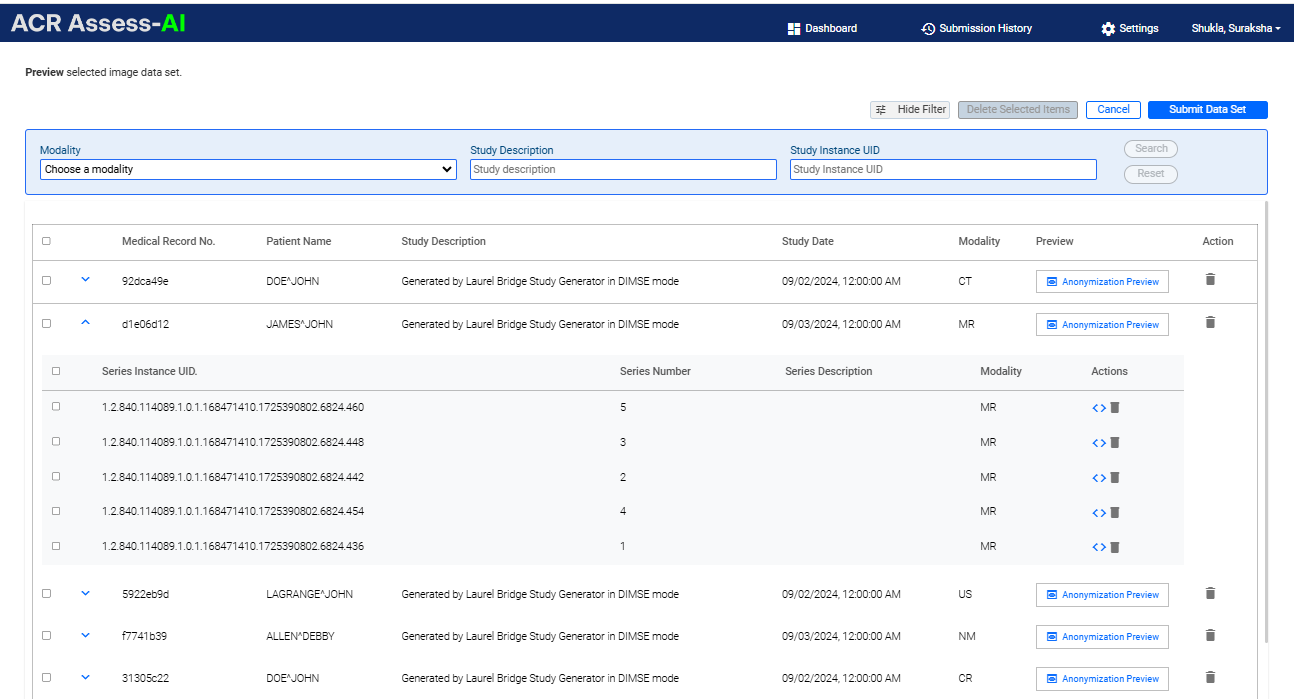Viewport: 1294px width, 699px height.
Task: Click the Study Date column header
Action: click(807, 241)
